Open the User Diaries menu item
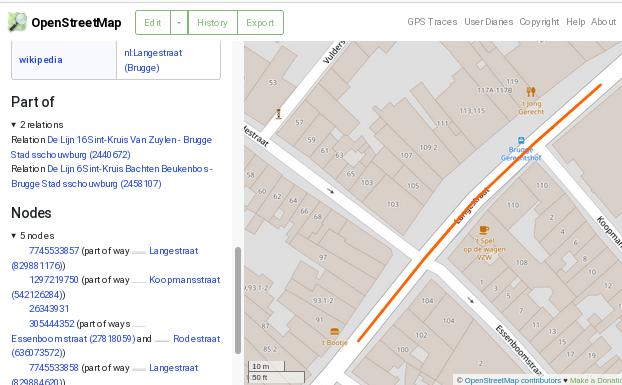 (488, 22)
